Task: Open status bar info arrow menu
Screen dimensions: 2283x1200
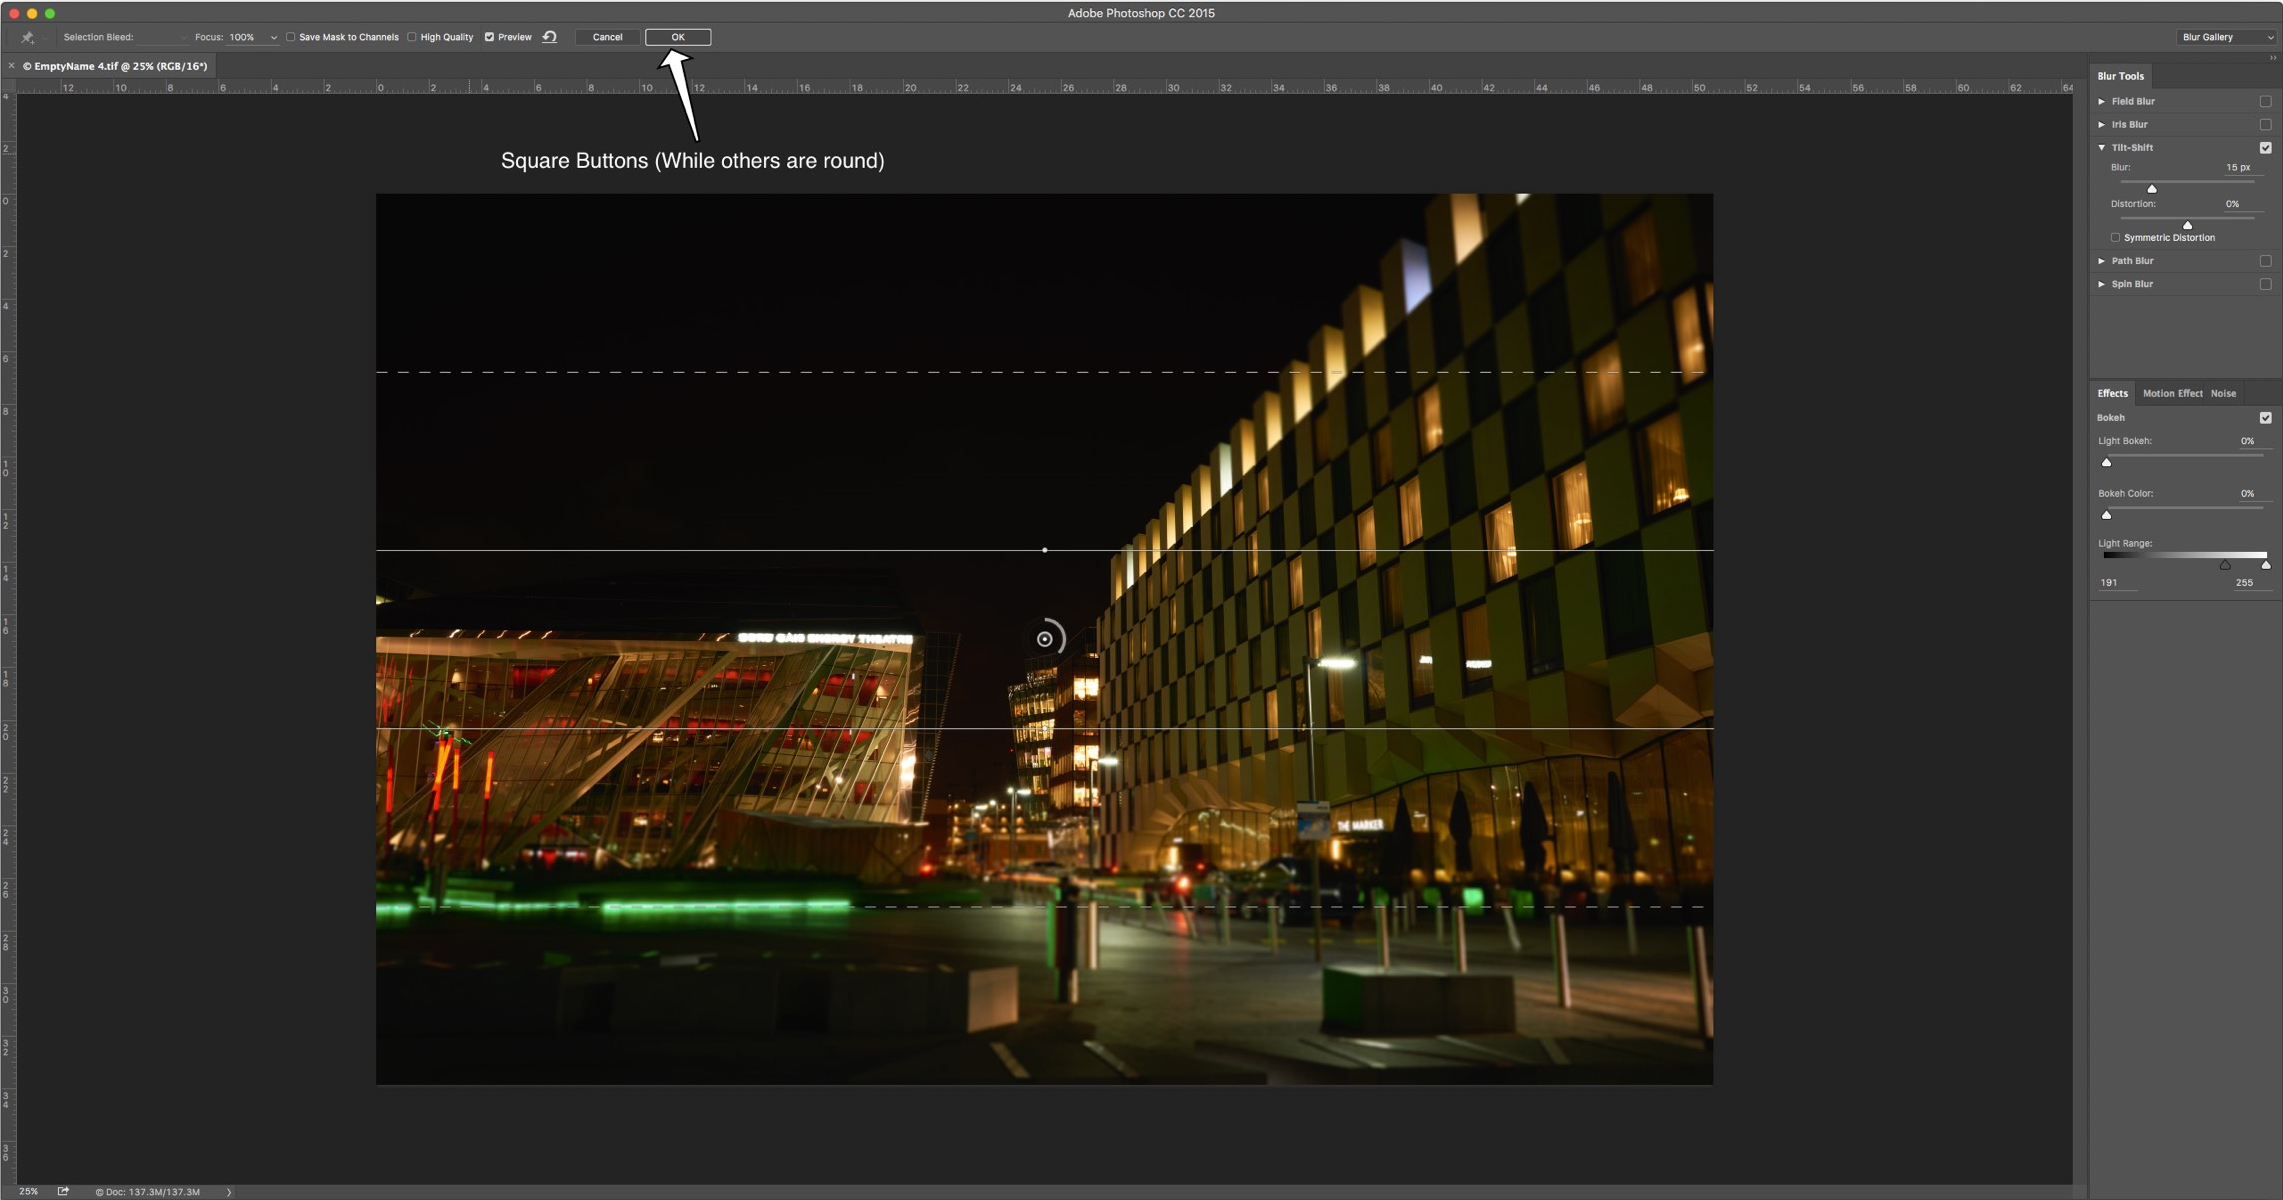Action: click(229, 1192)
